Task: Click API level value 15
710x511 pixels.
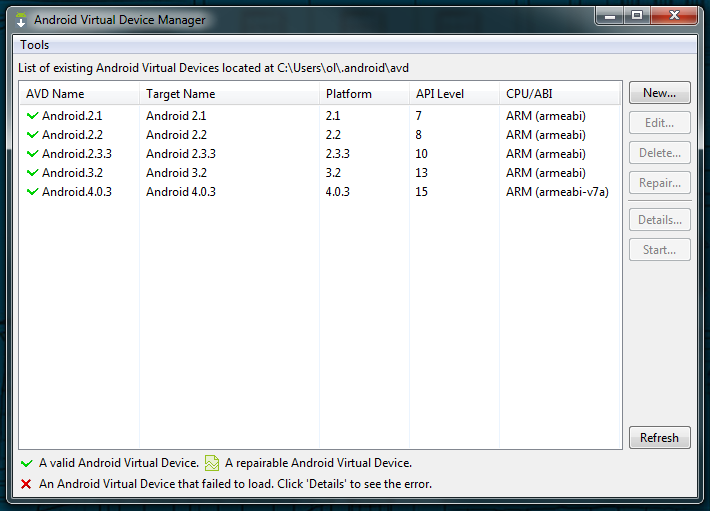Action: 422,192
